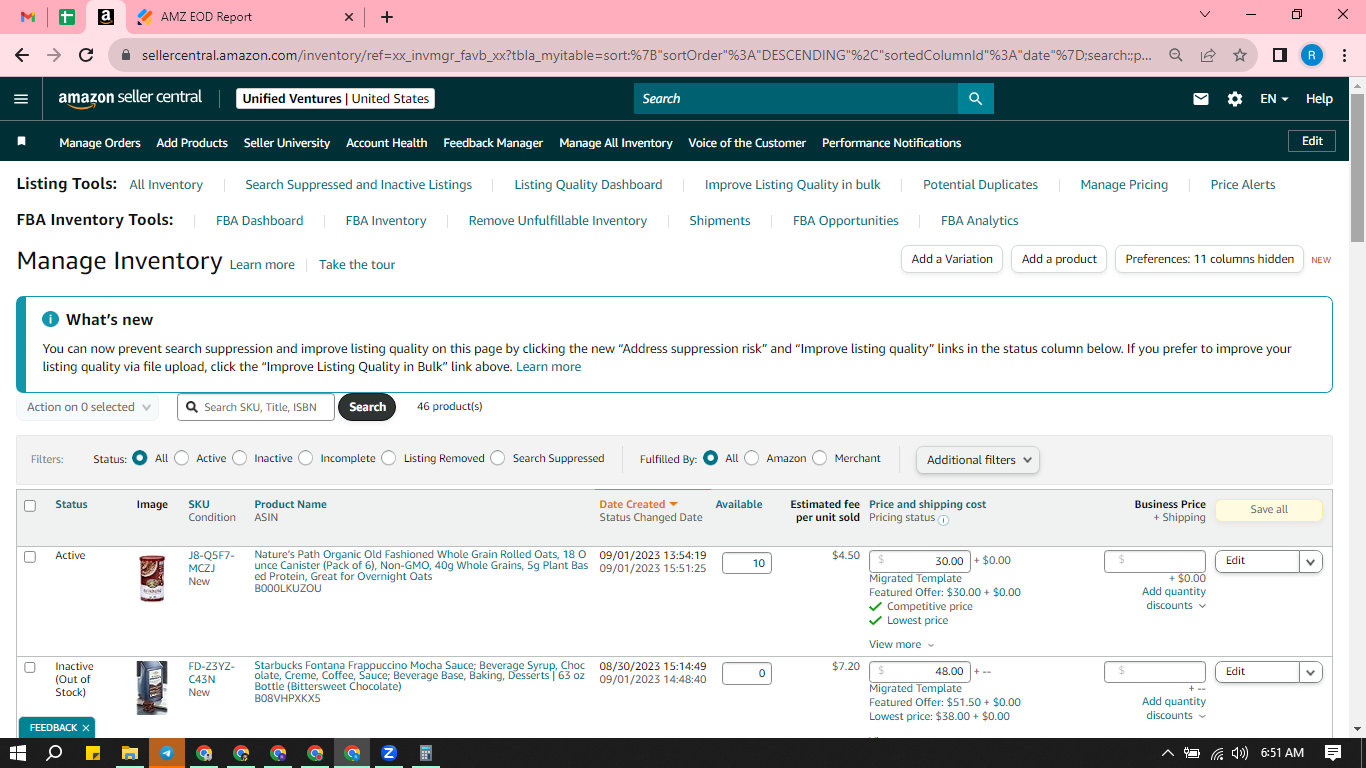Bookmark this page with the star icon
This screenshot has height=768, width=1366.
(x=1240, y=55)
